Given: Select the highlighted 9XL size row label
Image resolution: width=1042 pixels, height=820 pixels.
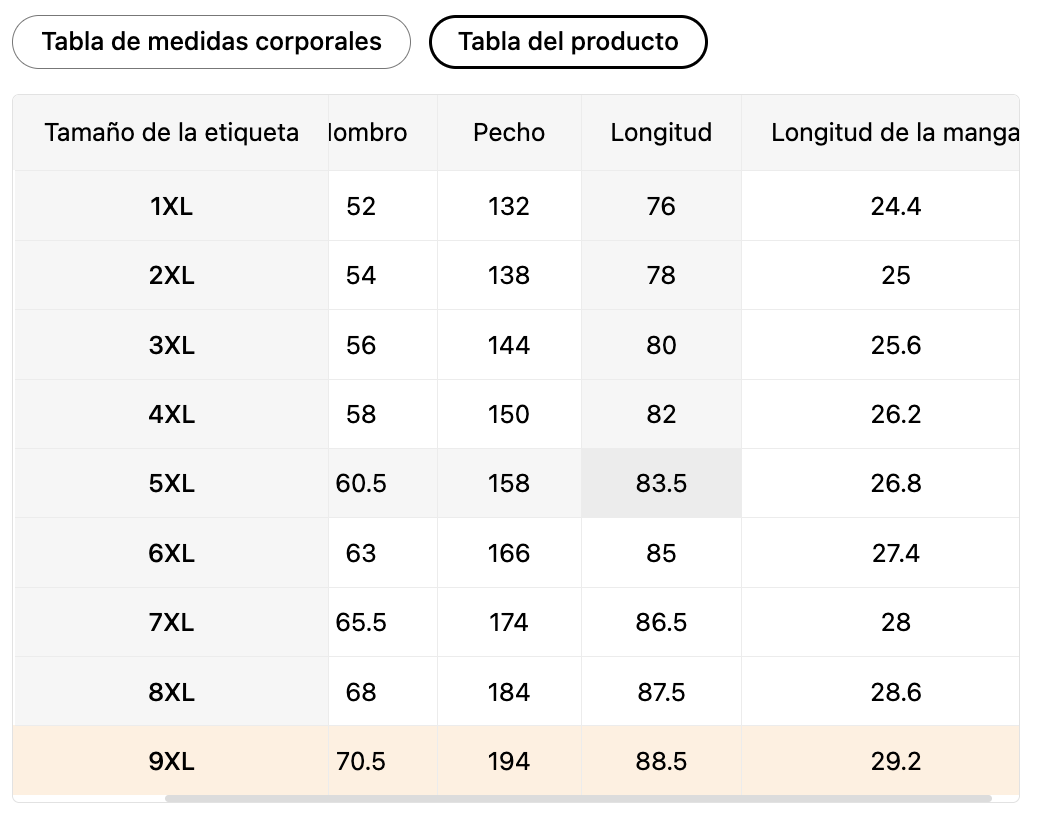Looking at the screenshot, I should click(x=171, y=762).
